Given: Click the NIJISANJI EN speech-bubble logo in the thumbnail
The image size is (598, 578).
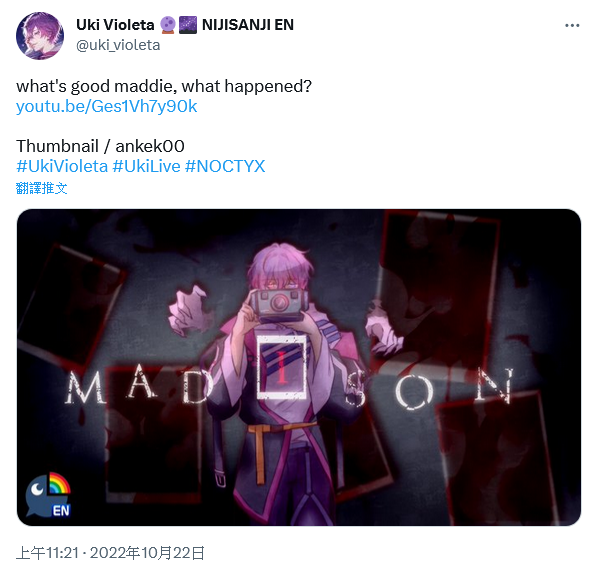Looking at the screenshot, I should coord(48,495).
